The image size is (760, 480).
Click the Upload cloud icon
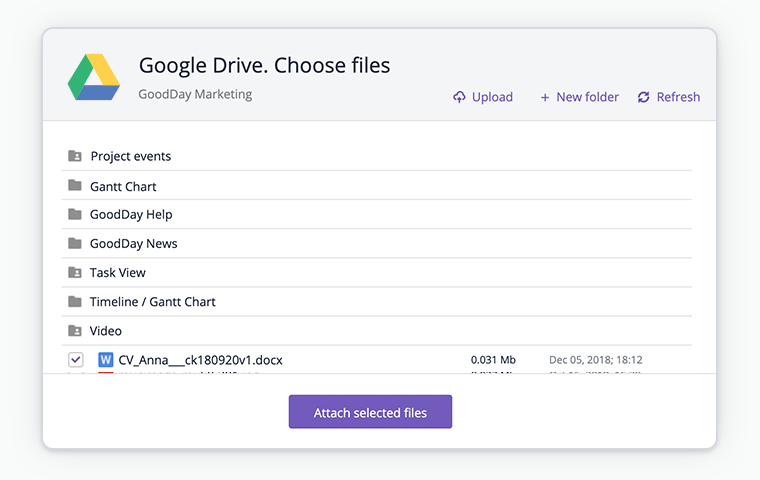click(459, 97)
